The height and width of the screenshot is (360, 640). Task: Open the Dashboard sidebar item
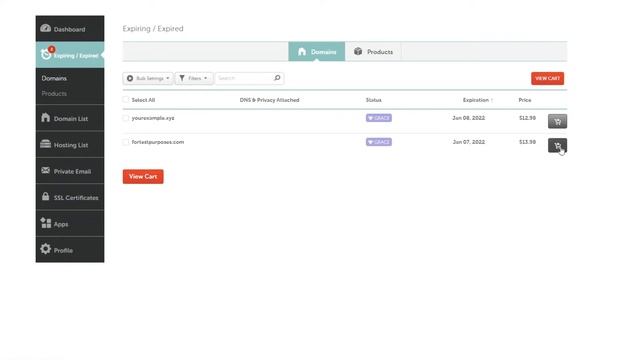point(70,29)
